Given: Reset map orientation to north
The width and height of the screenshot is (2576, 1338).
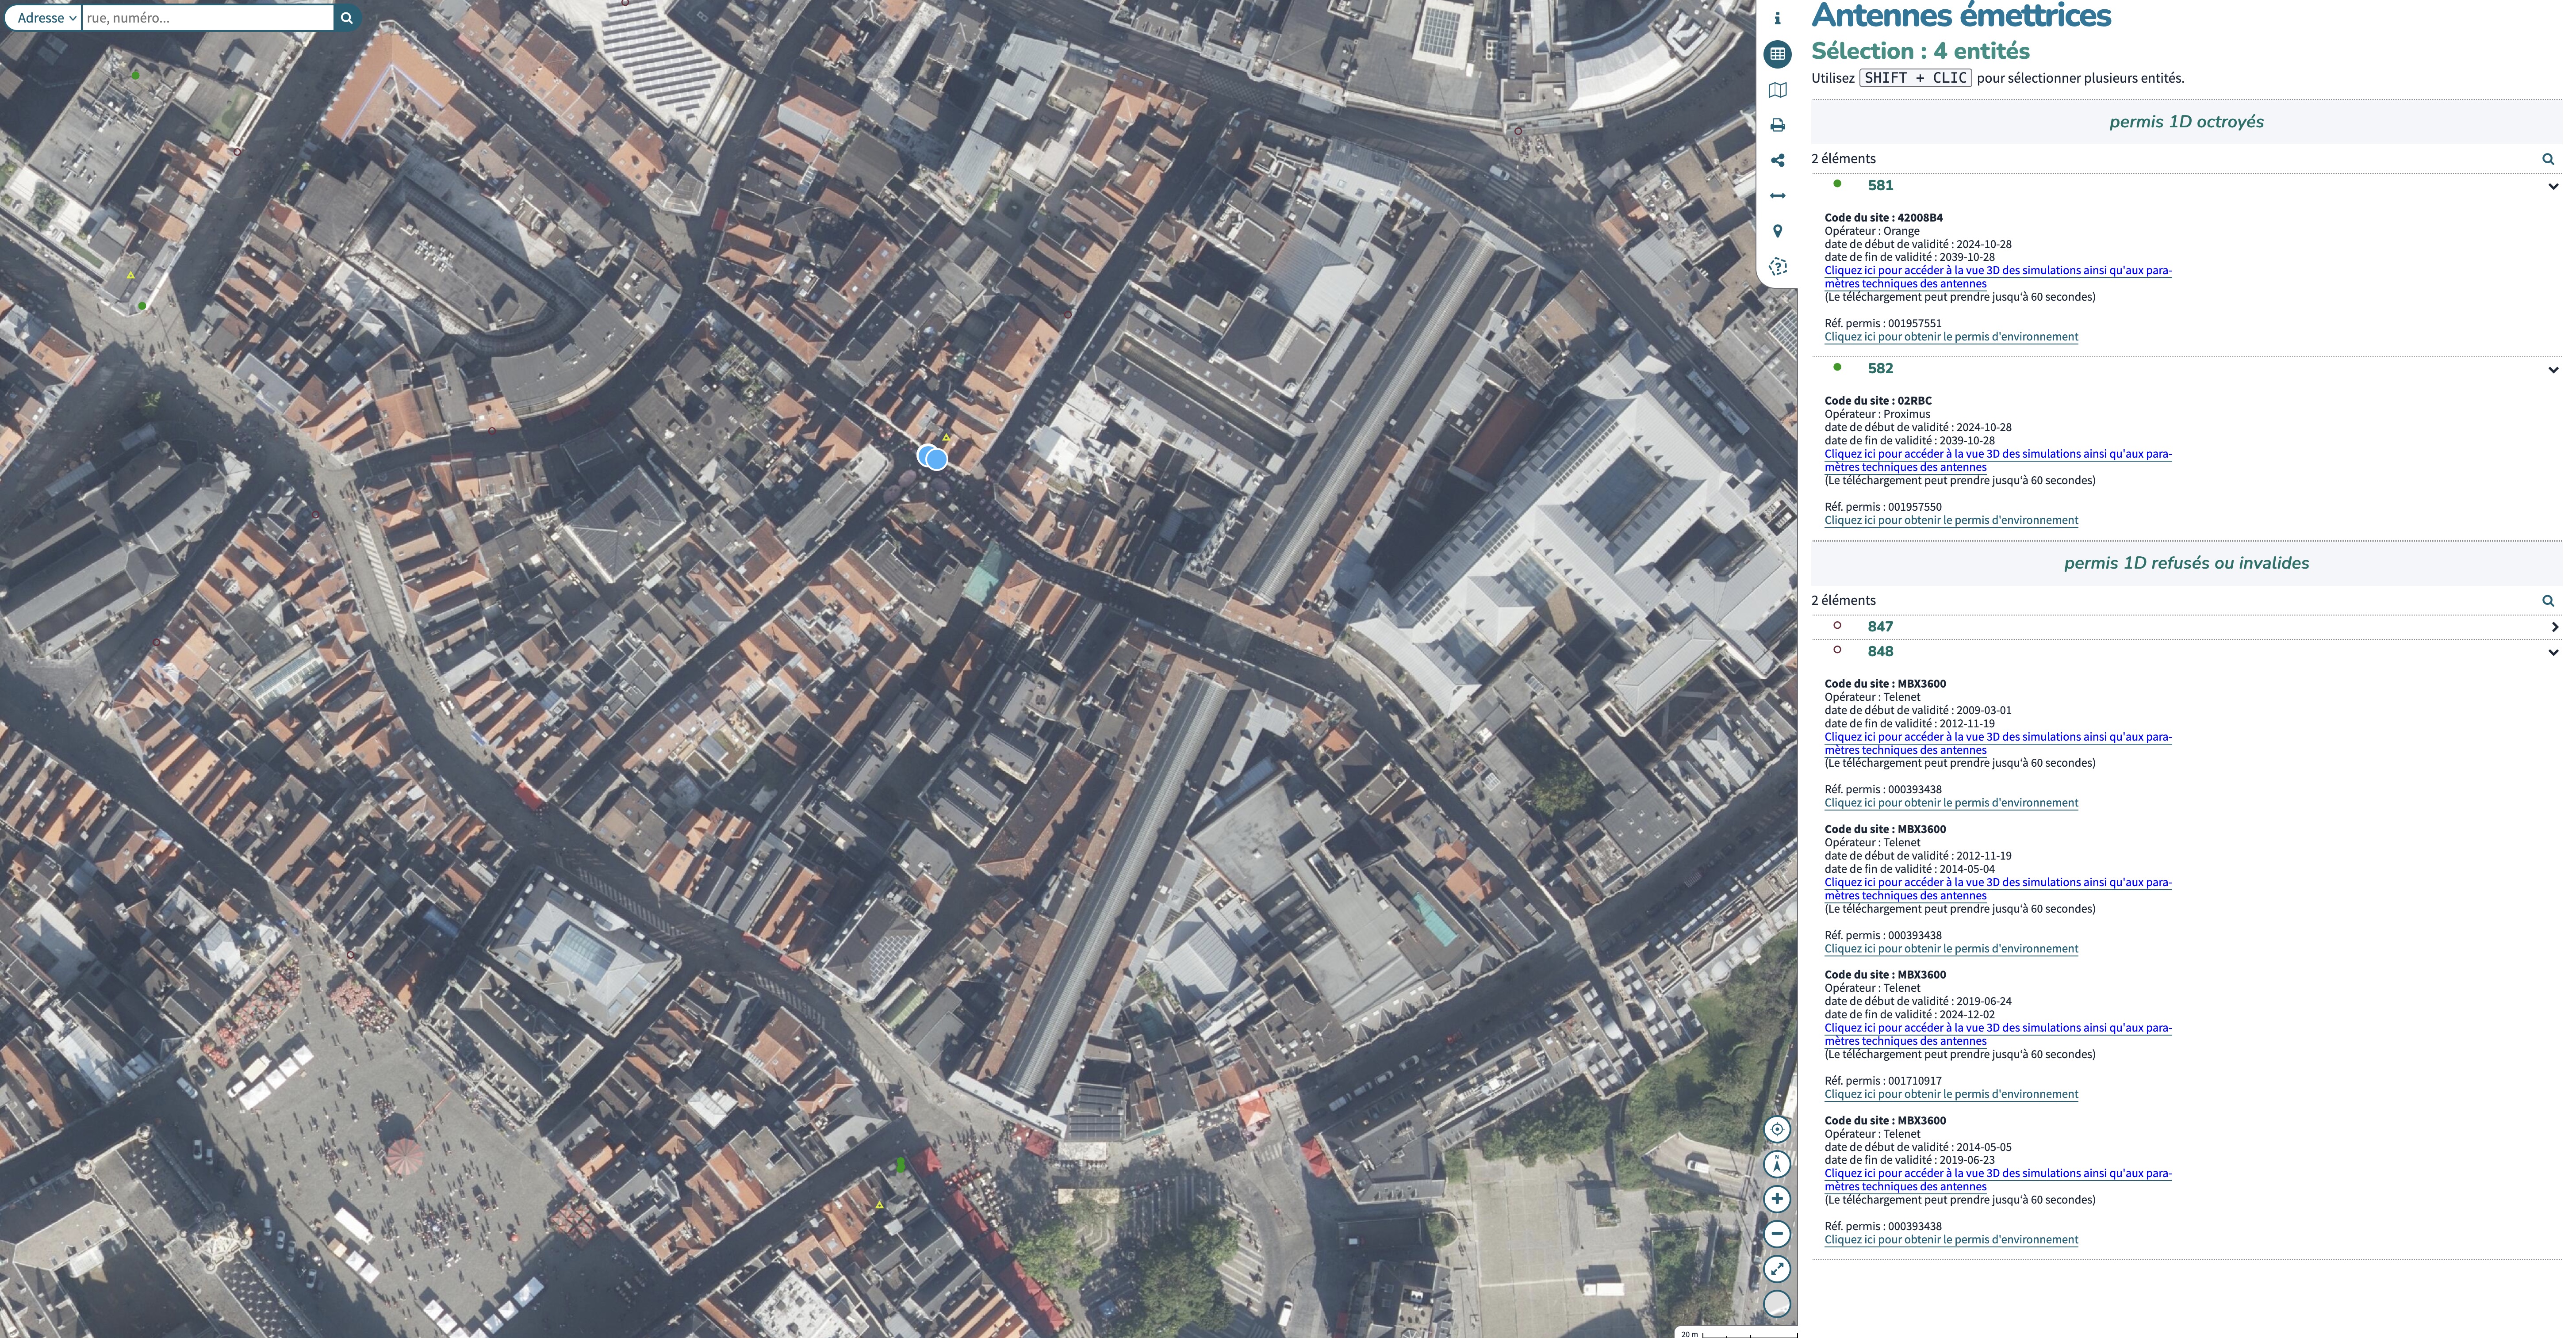Looking at the screenshot, I should [1777, 1164].
